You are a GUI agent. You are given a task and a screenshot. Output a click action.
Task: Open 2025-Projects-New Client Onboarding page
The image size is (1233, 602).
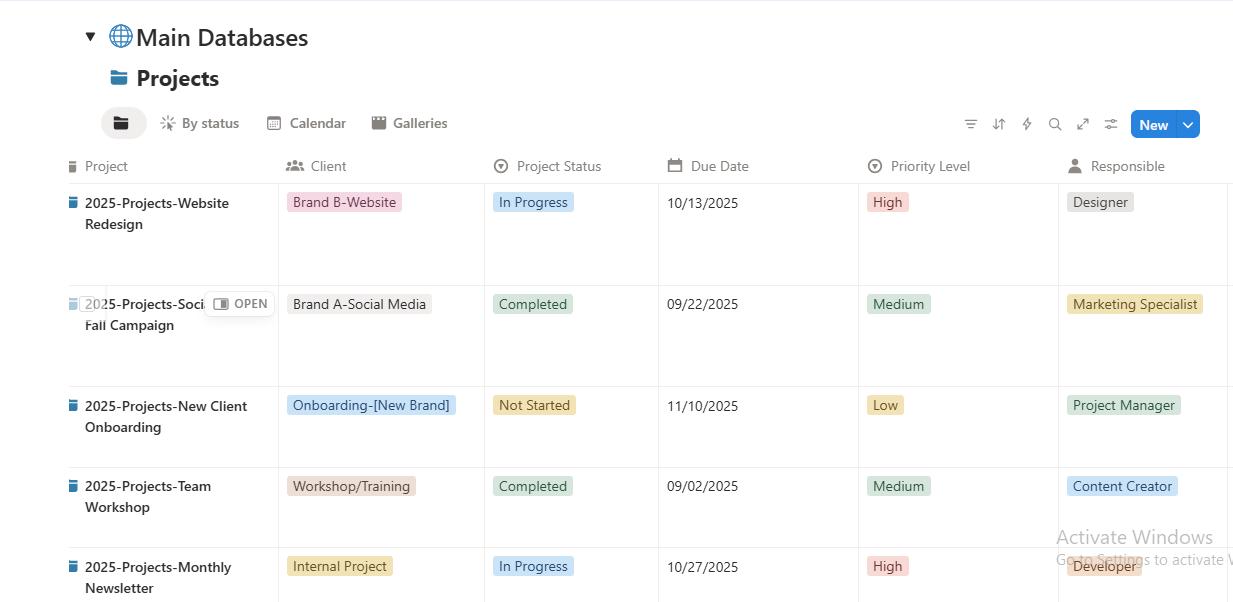(x=166, y=416)
